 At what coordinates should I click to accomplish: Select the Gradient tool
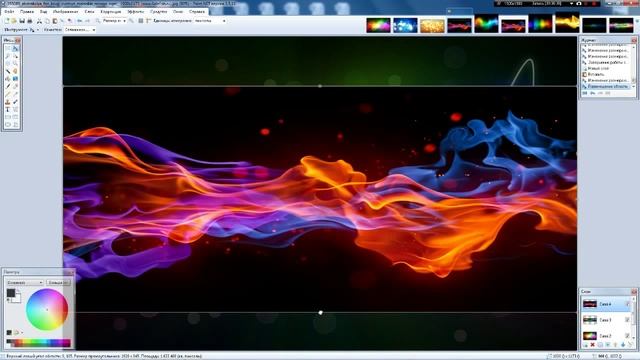click(15, 79)
